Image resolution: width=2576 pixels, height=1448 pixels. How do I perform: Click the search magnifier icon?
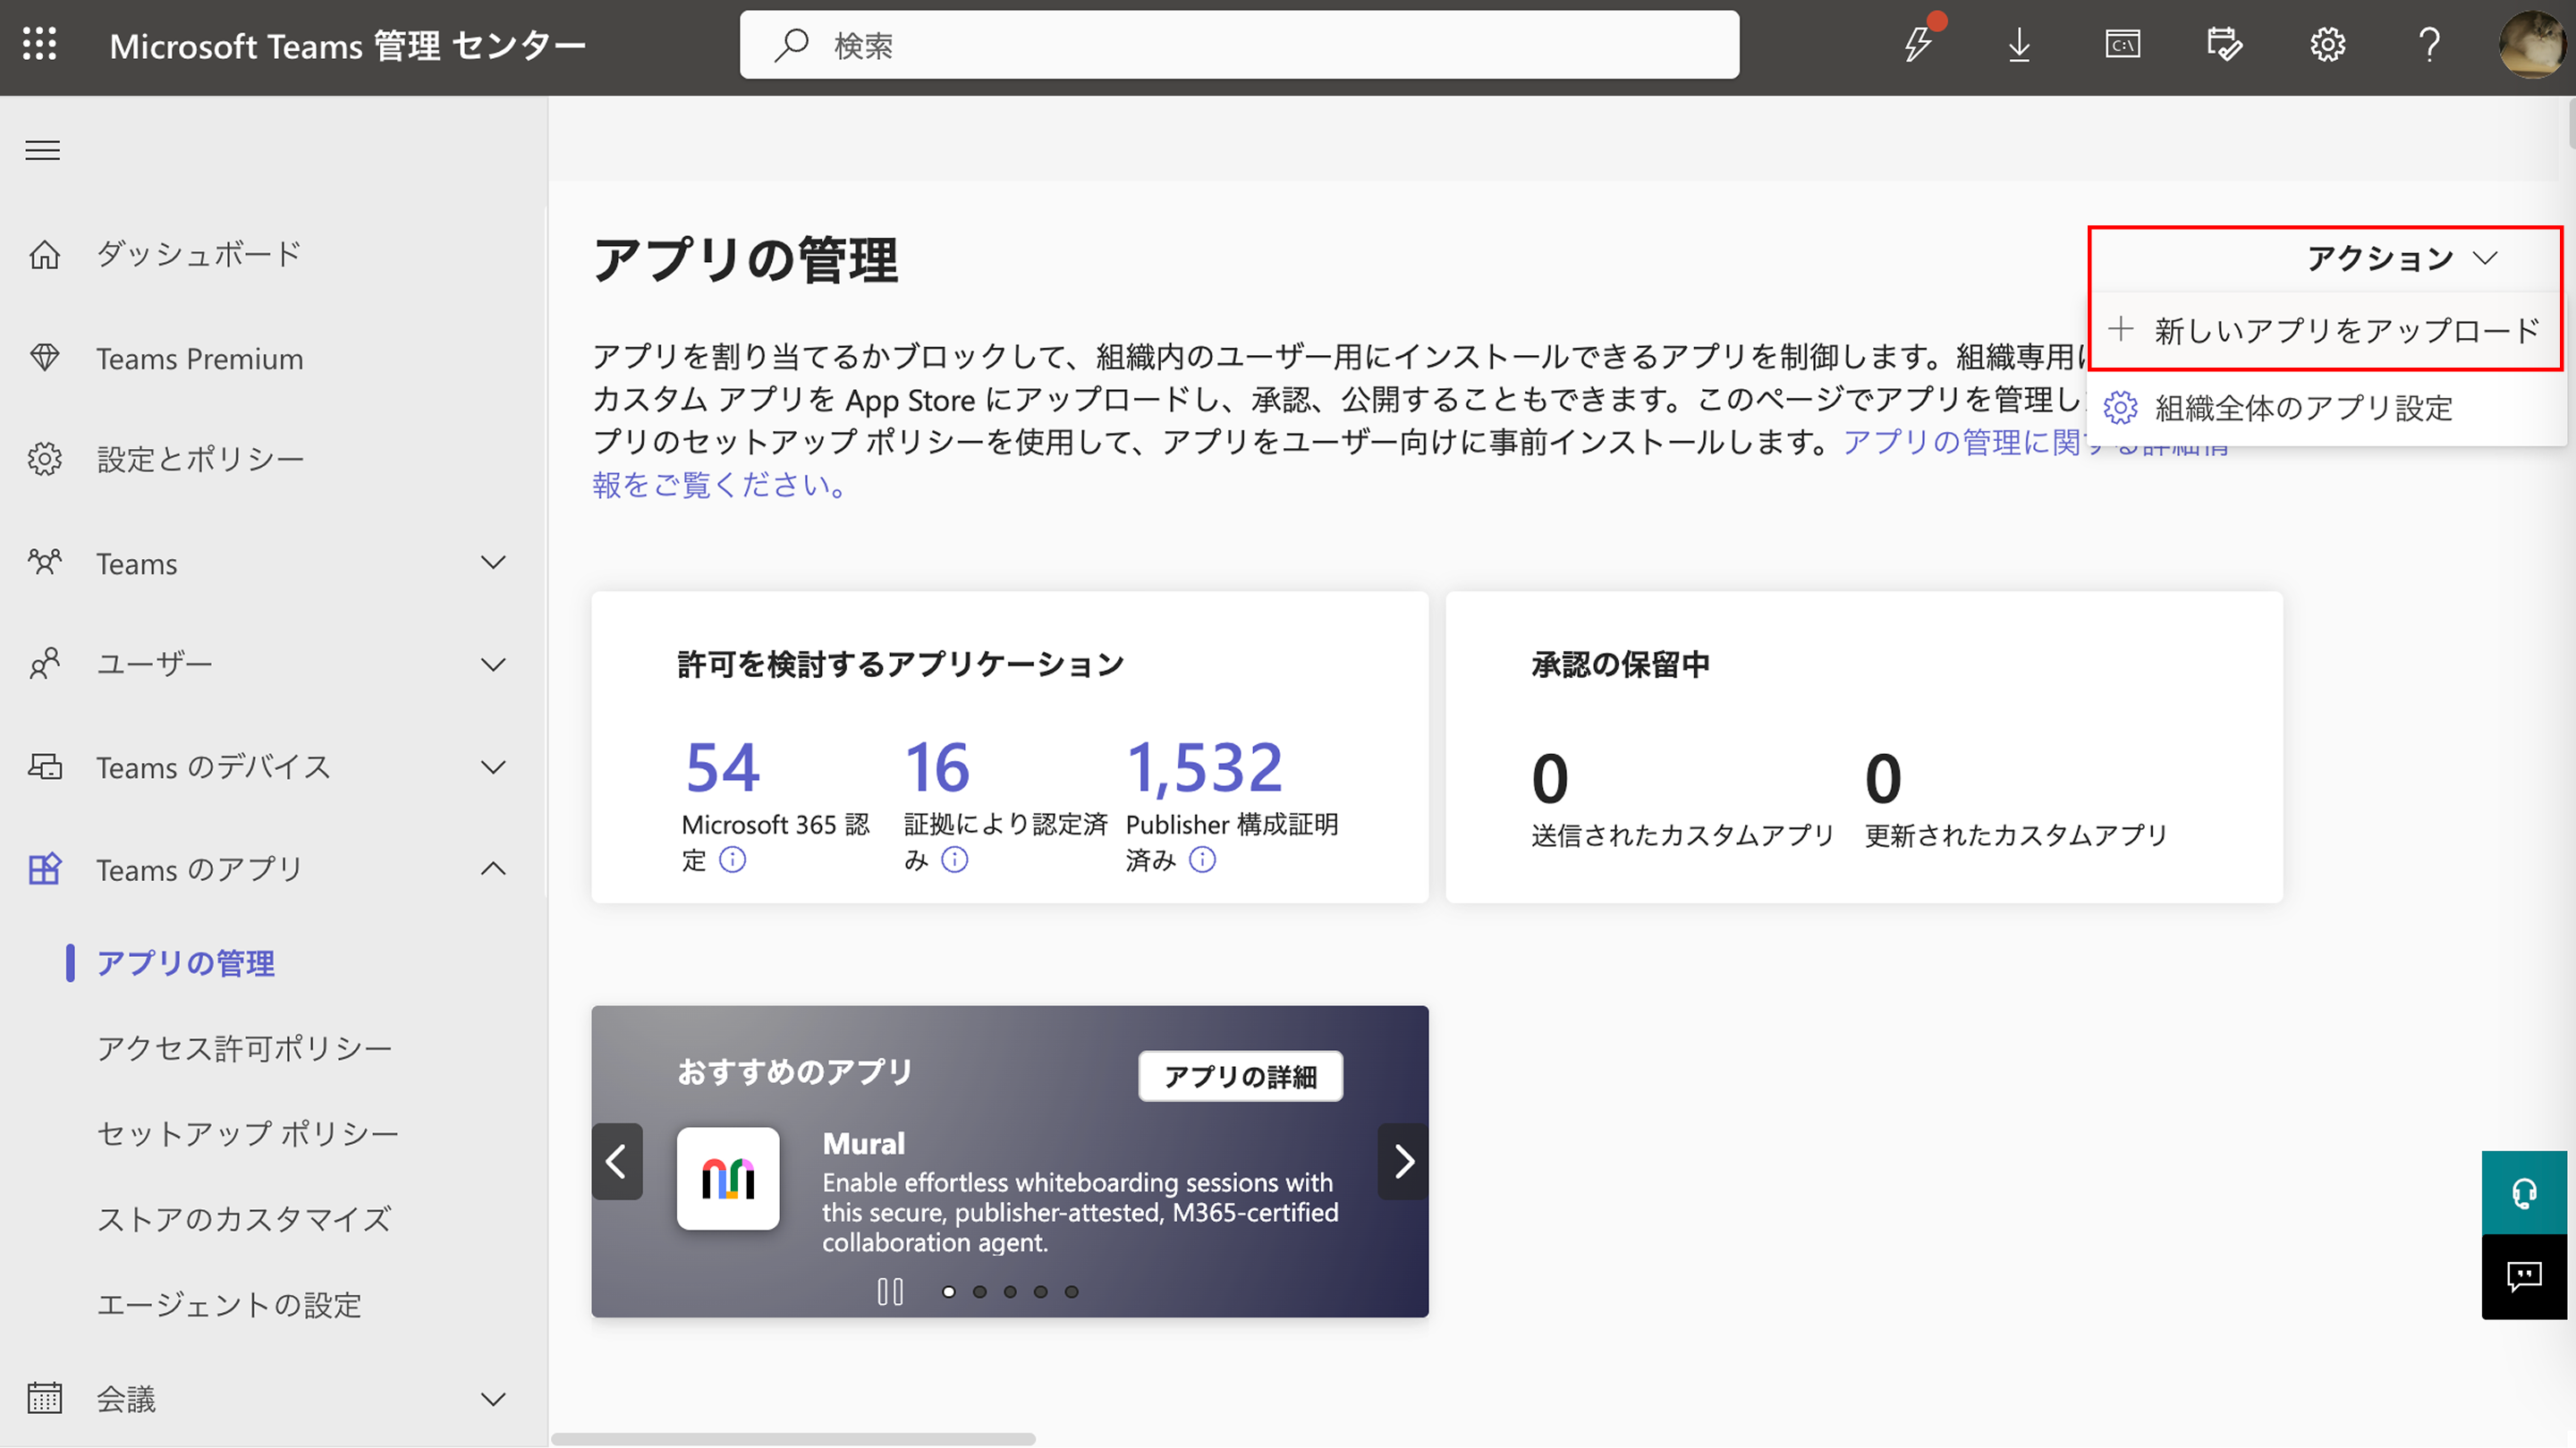pyautogui.click(x=791, y=45)
